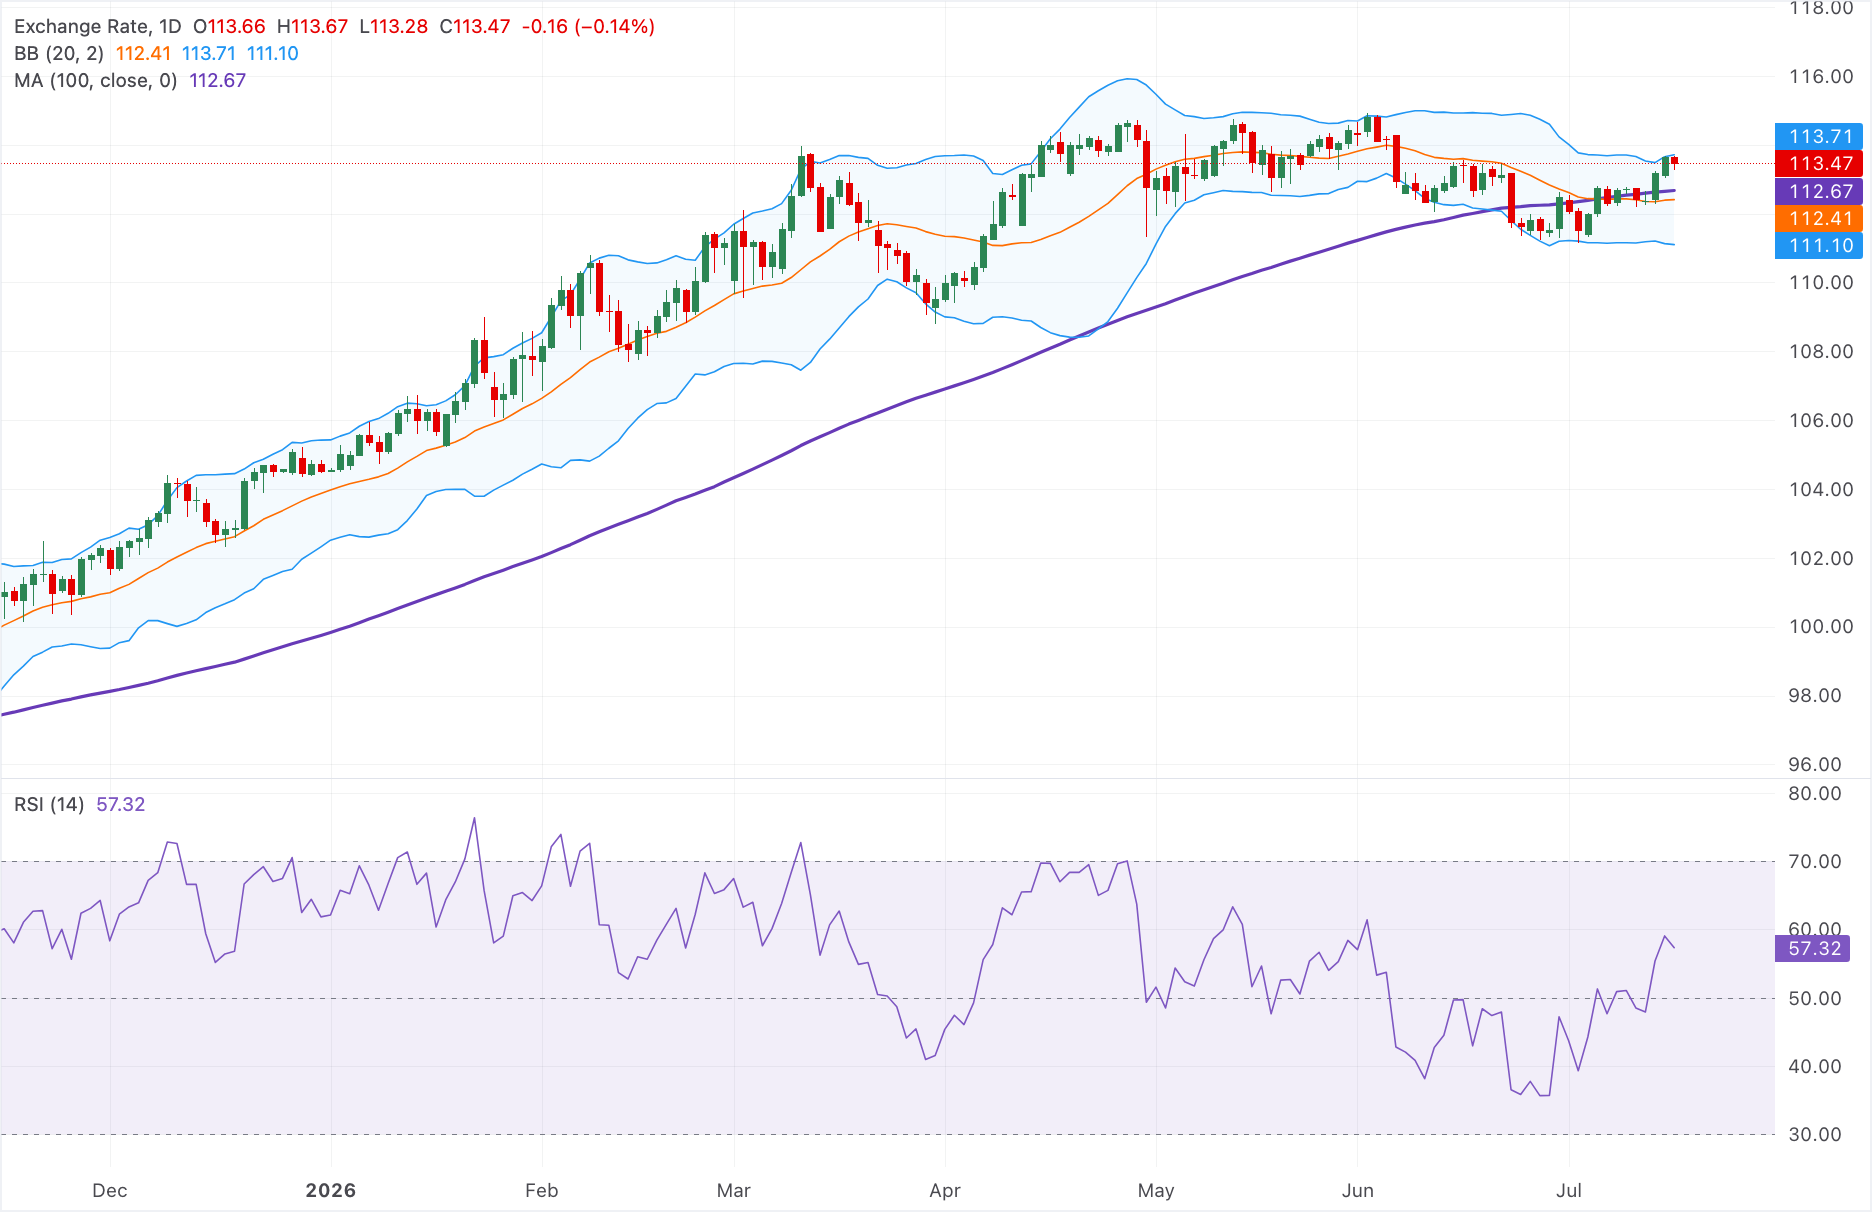Click the orange 112.41 price axis tag

[x=1819, y=218]
